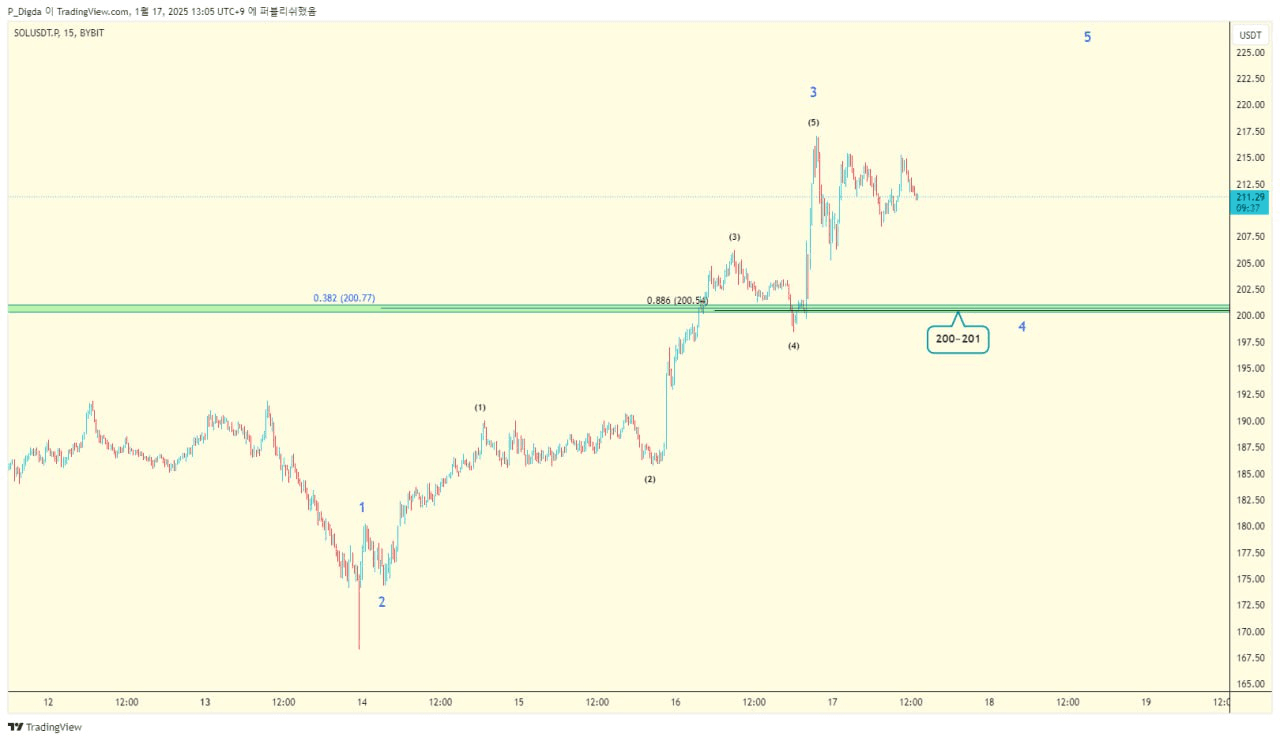This screenshot has width=1280, height=741.
Task: Click date 12 on the time axis
Action: [48, 702]
